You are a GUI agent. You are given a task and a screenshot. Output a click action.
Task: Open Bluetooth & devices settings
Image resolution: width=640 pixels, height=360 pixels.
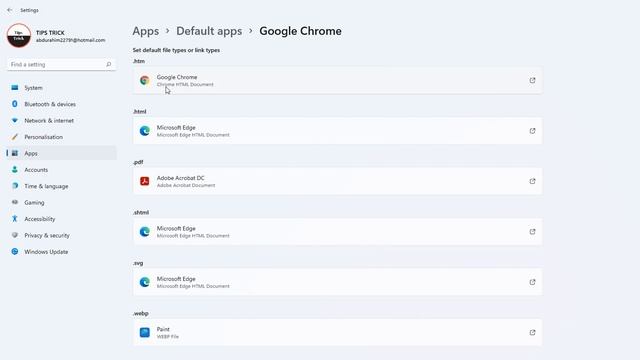pyautogui.click(x=62, y=104)
